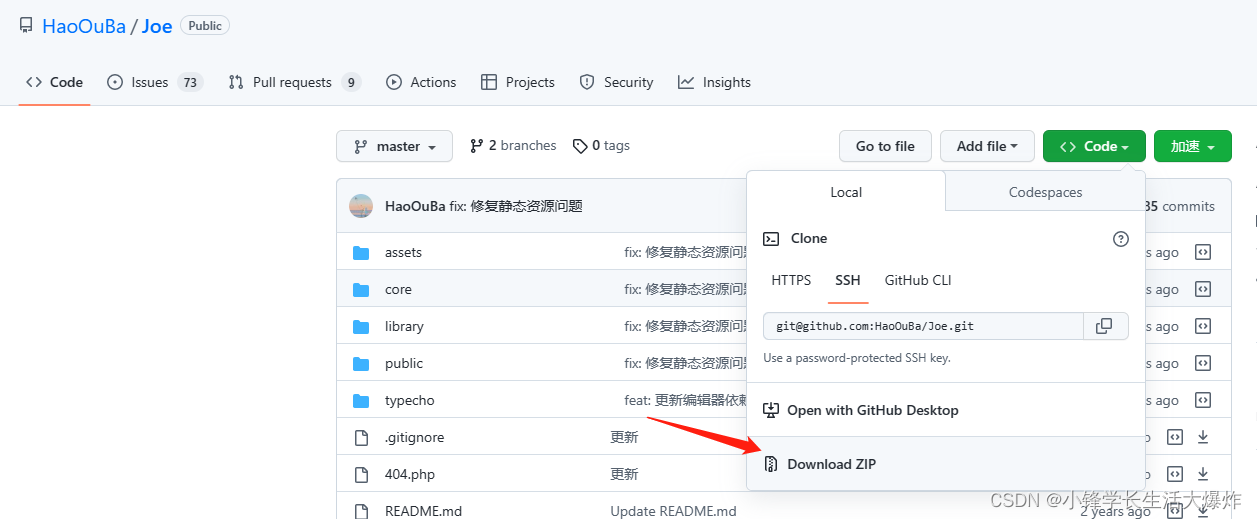Open the green 加速 dropdown
Image resolution: width=1257 pixels, height=519 pixels.
pos(1193,146)
